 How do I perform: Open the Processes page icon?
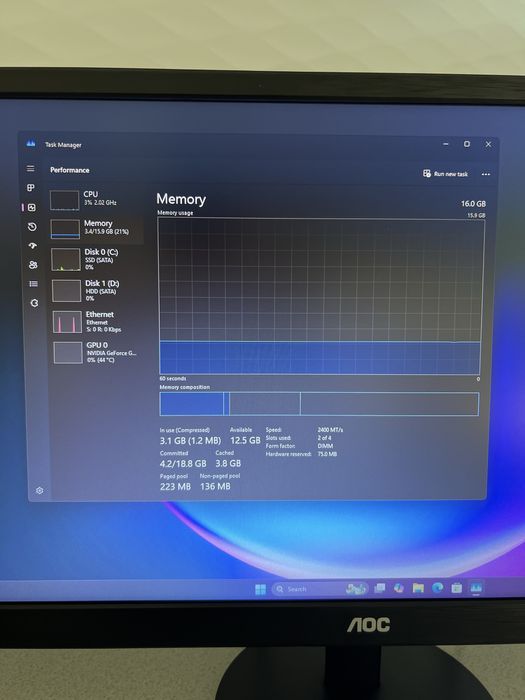click(31, 188)
